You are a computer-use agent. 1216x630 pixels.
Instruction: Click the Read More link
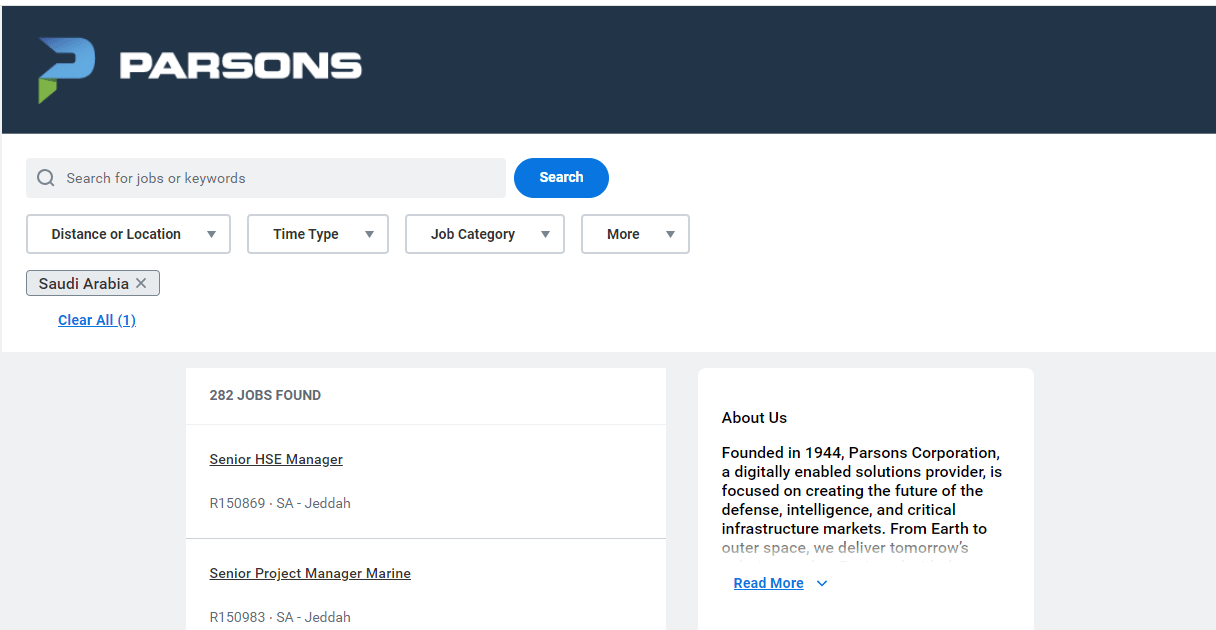pyautogui.click(x=768, y=584)
